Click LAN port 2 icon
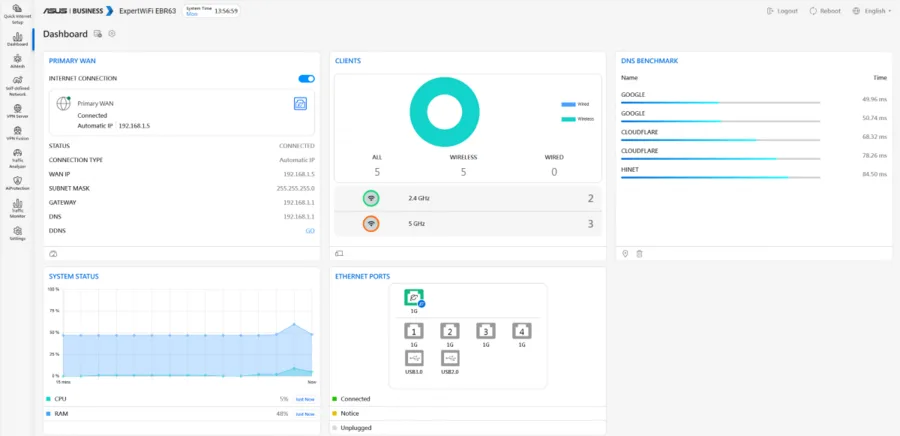This screenshot has width=900, height=436. point(450,331)
